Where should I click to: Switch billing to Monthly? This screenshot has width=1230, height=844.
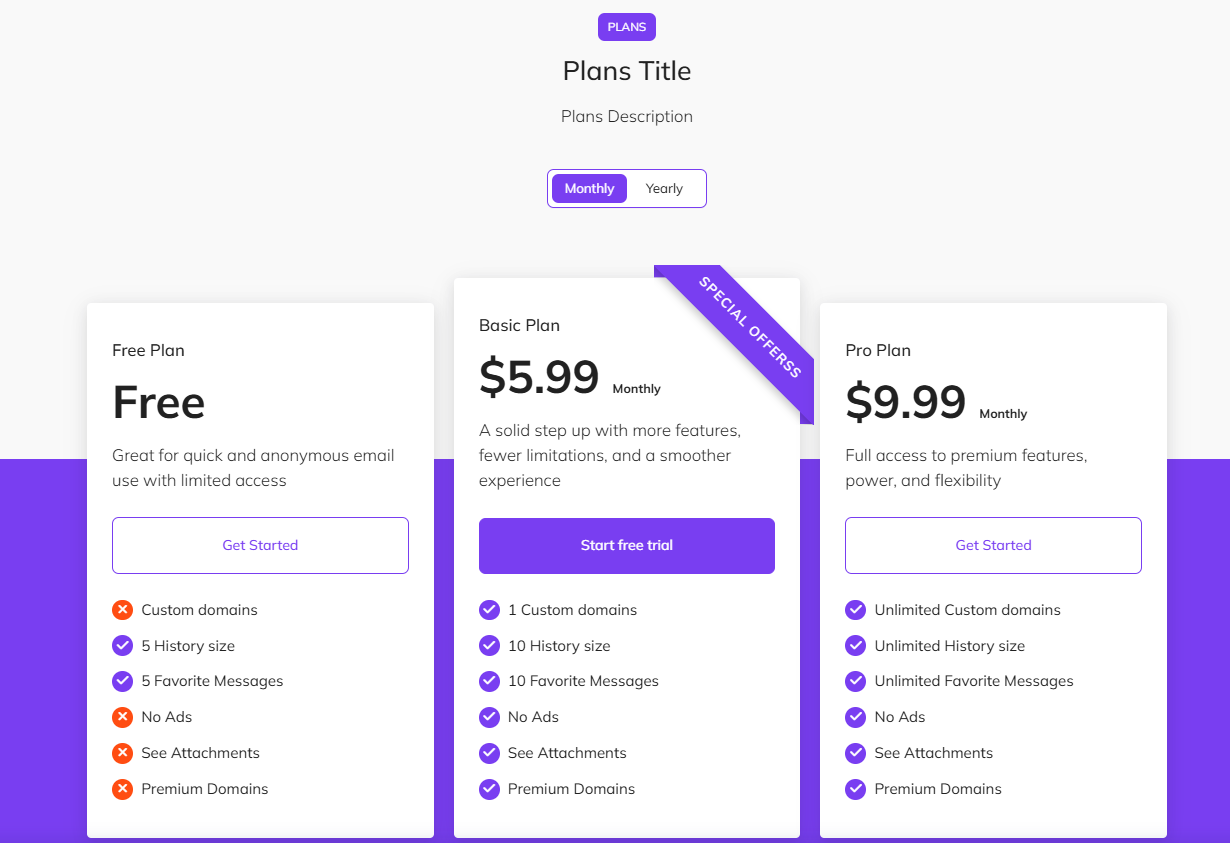589,188
